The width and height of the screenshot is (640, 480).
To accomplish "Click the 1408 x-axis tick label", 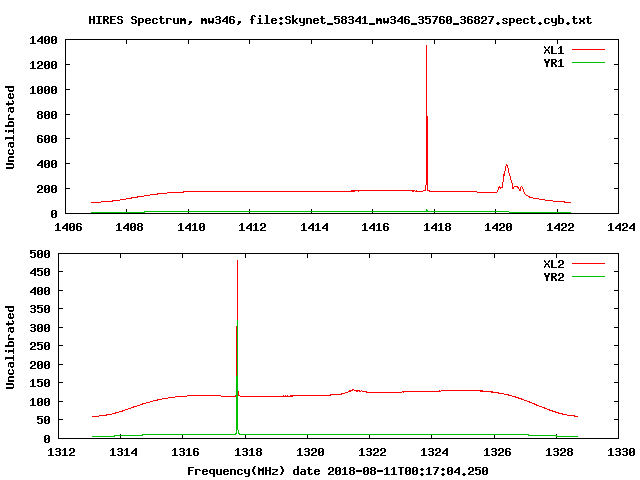I will coord(129,227).
